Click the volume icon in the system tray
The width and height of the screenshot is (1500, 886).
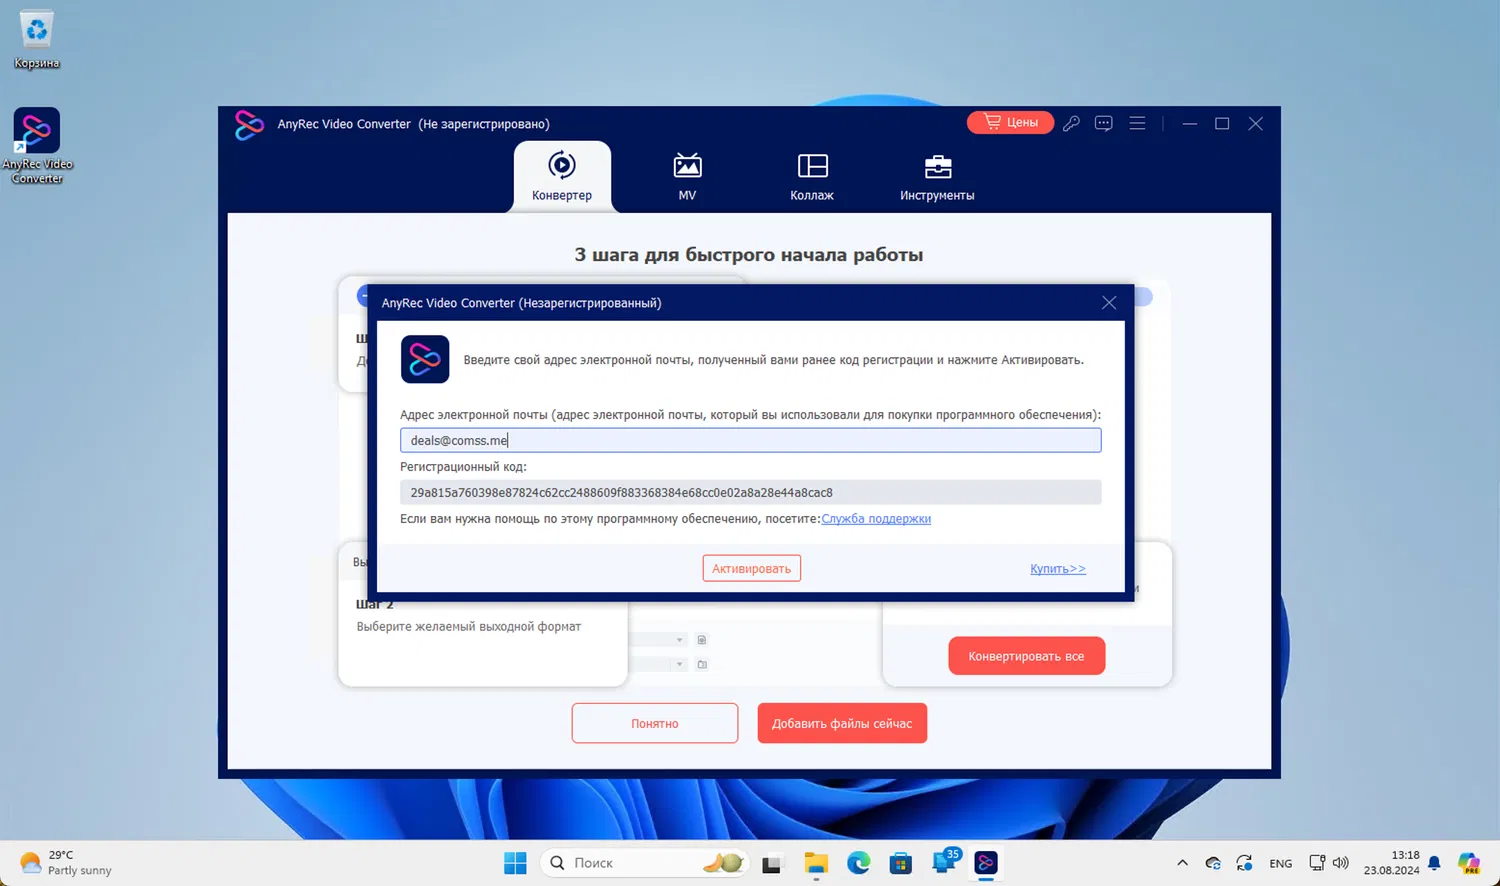tap(1342, 862)
